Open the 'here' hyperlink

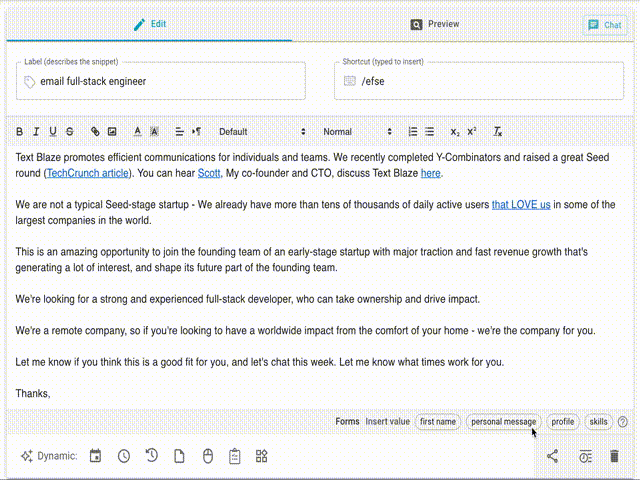430,173
